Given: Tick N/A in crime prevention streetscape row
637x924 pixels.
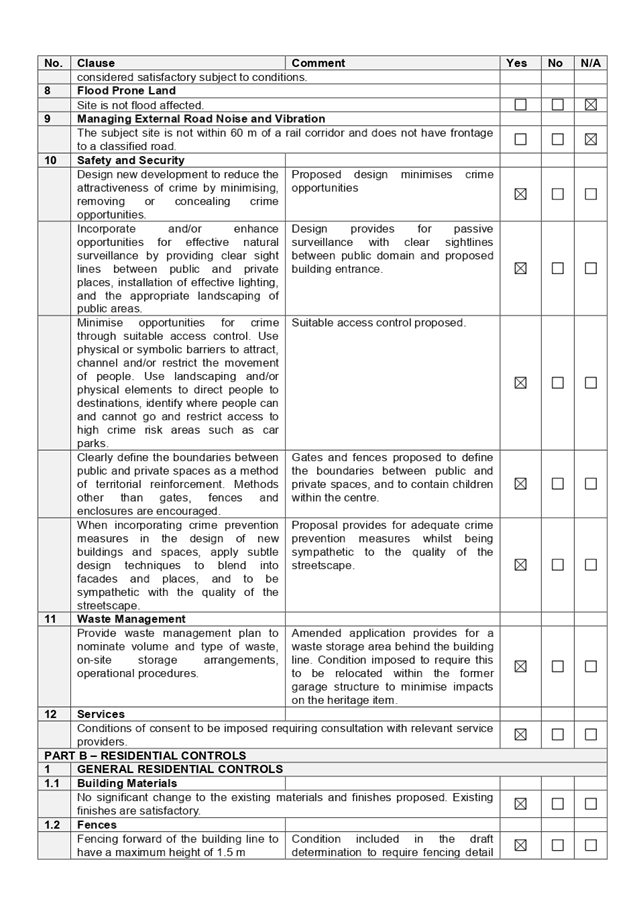Looking at the screenshot, I should pos(590,565).
